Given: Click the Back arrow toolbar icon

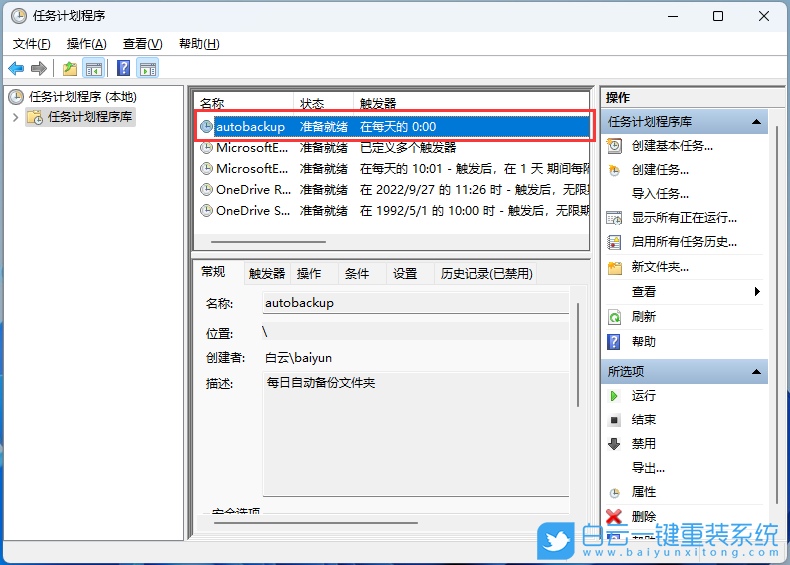Looking at the screenshot, I should pyautogui.click(x=16, y=68).
